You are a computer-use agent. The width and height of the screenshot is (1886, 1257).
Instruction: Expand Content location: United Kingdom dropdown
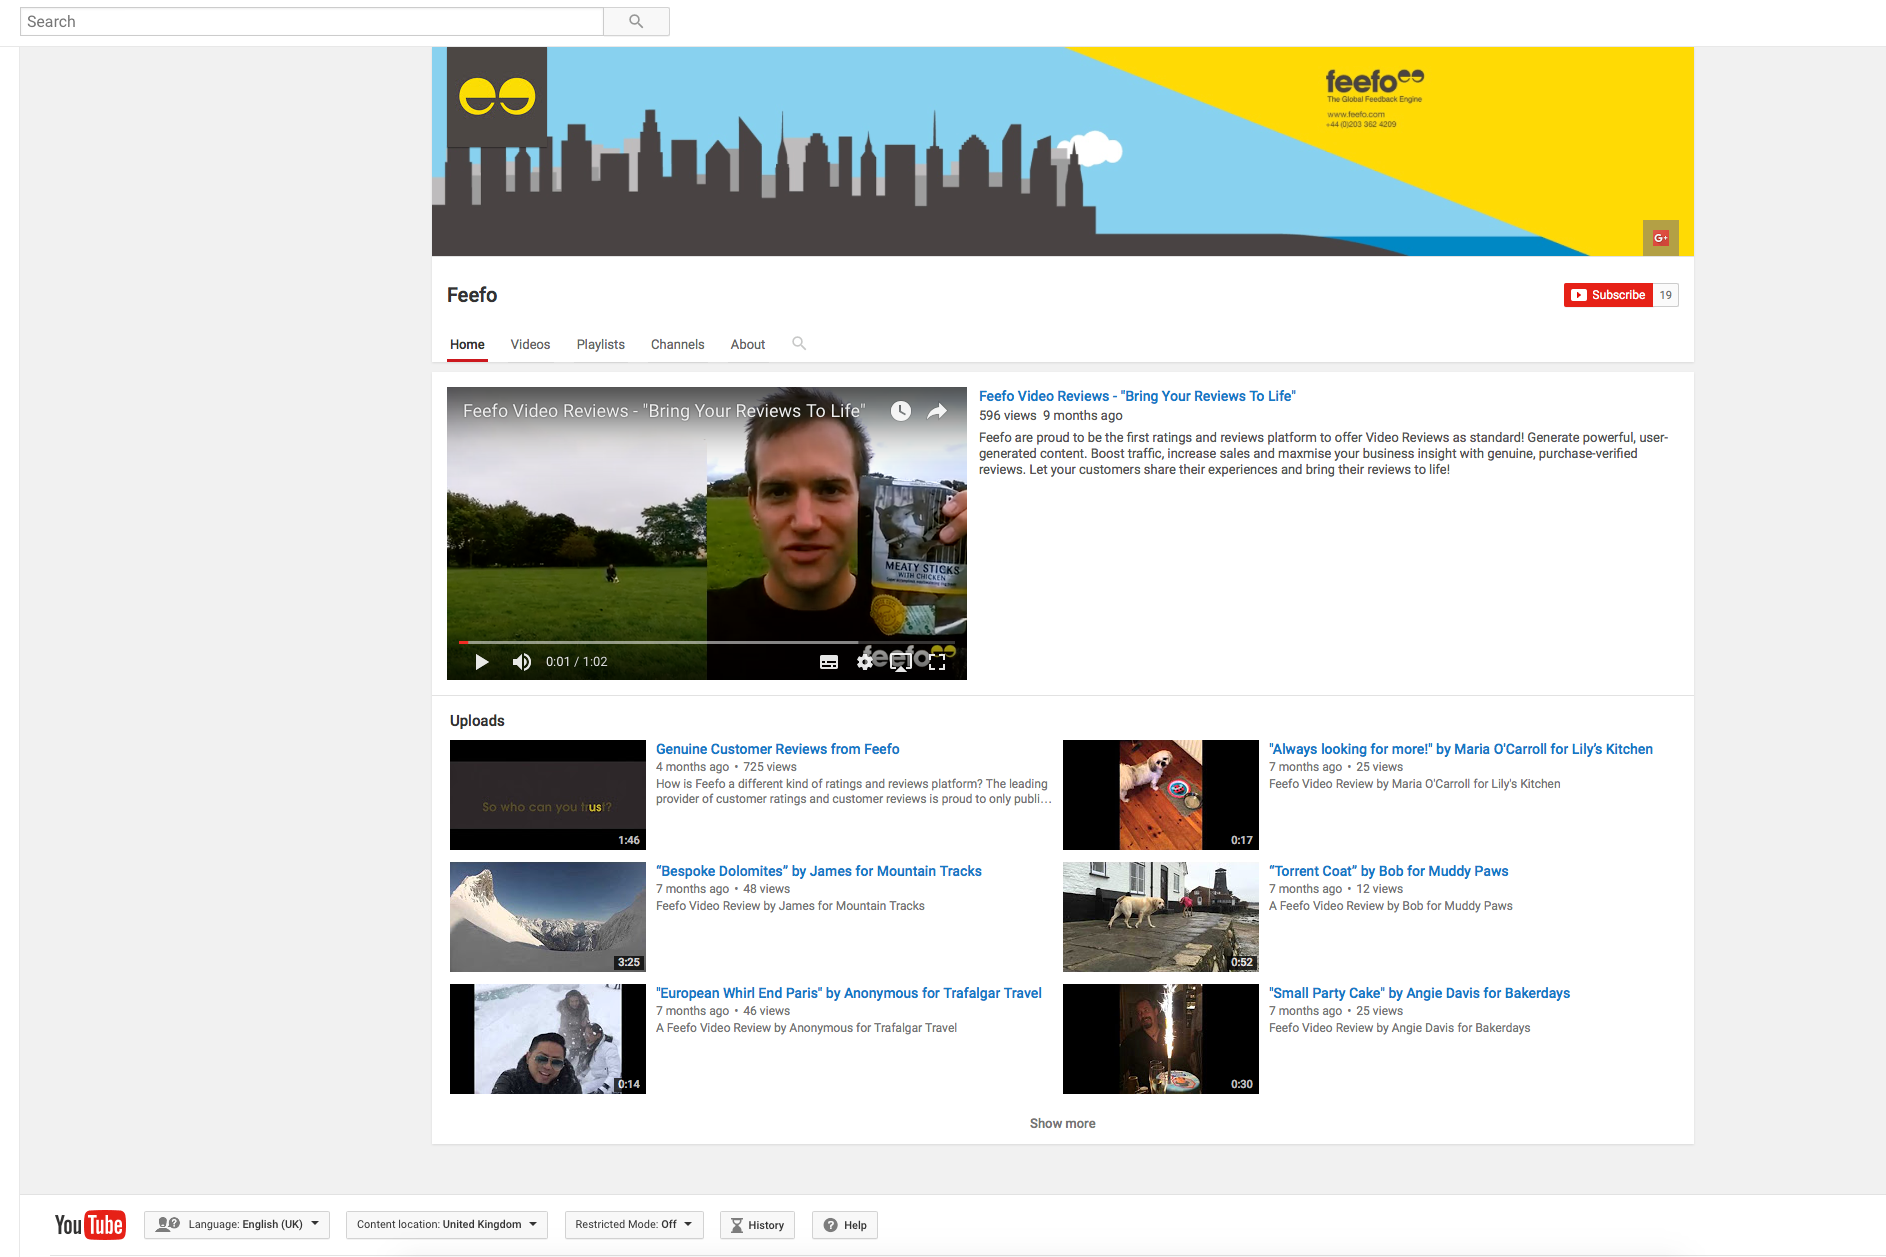447,1225
